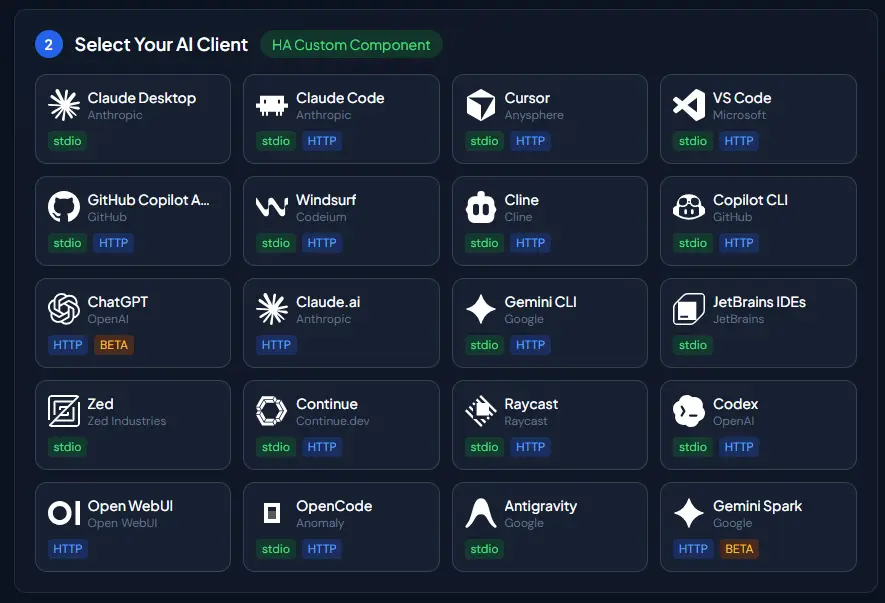The image size is (885, 603).
Task: Click the Windsurf wave icon
Action: (272, 207)
